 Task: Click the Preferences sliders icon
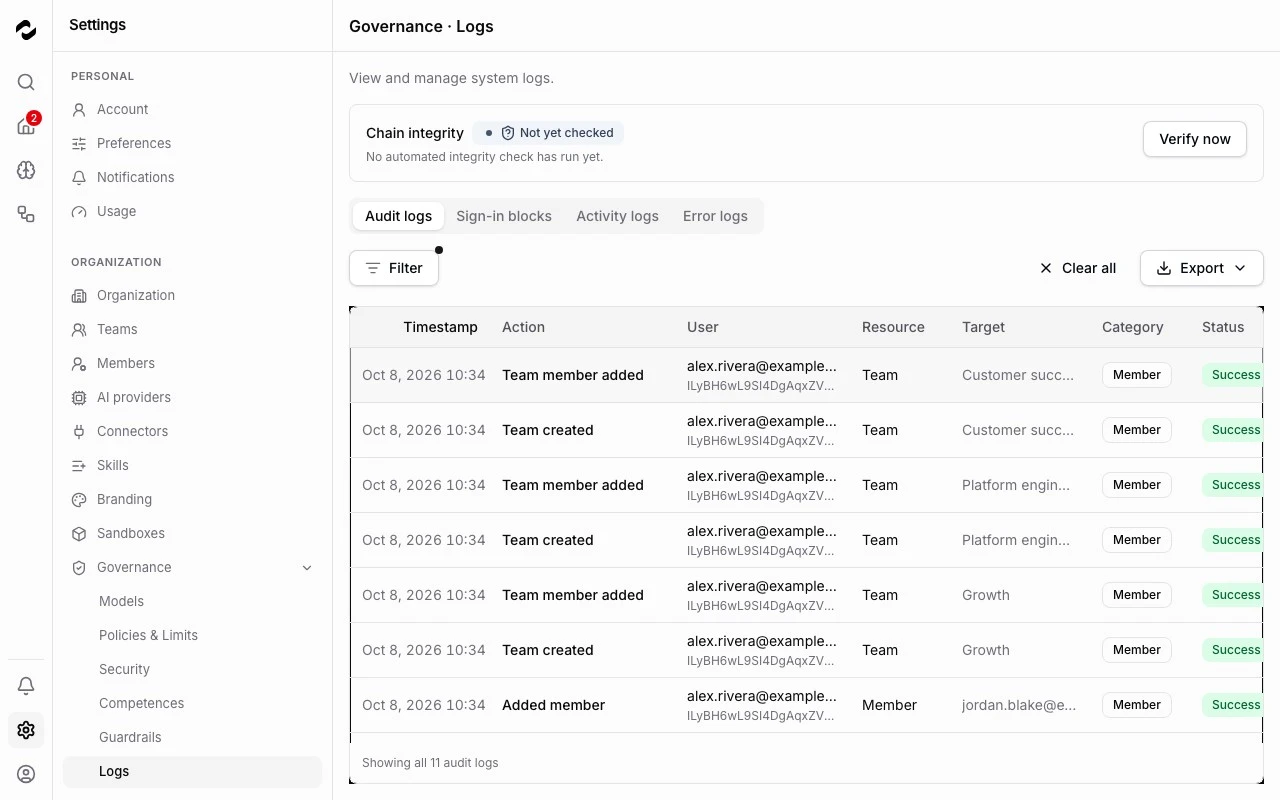pos(79,144)
